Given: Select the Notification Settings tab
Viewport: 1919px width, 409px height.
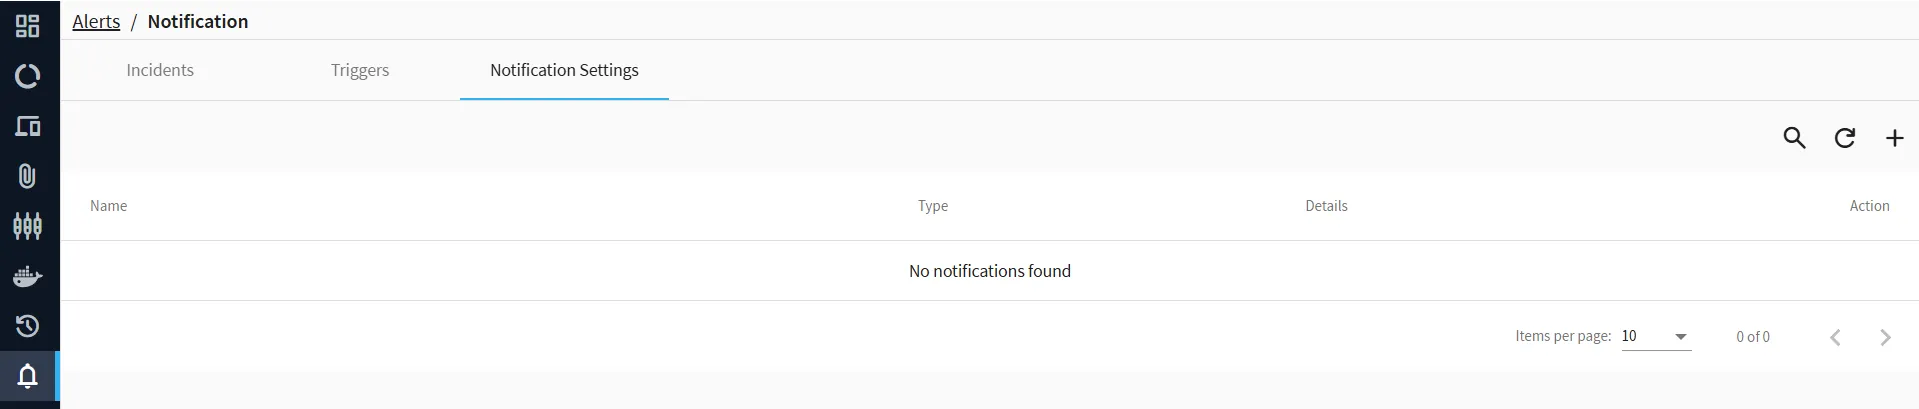Looking at the screenshot, I should (x=564, y=70).
